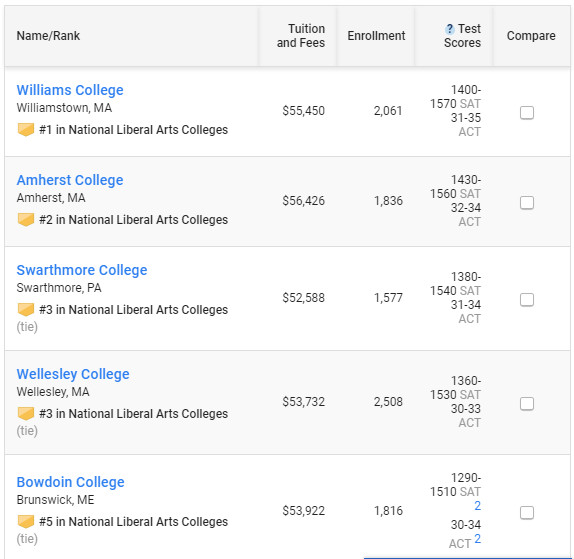
Task: Click Amherst College rank badge icon
Action: 26,220
